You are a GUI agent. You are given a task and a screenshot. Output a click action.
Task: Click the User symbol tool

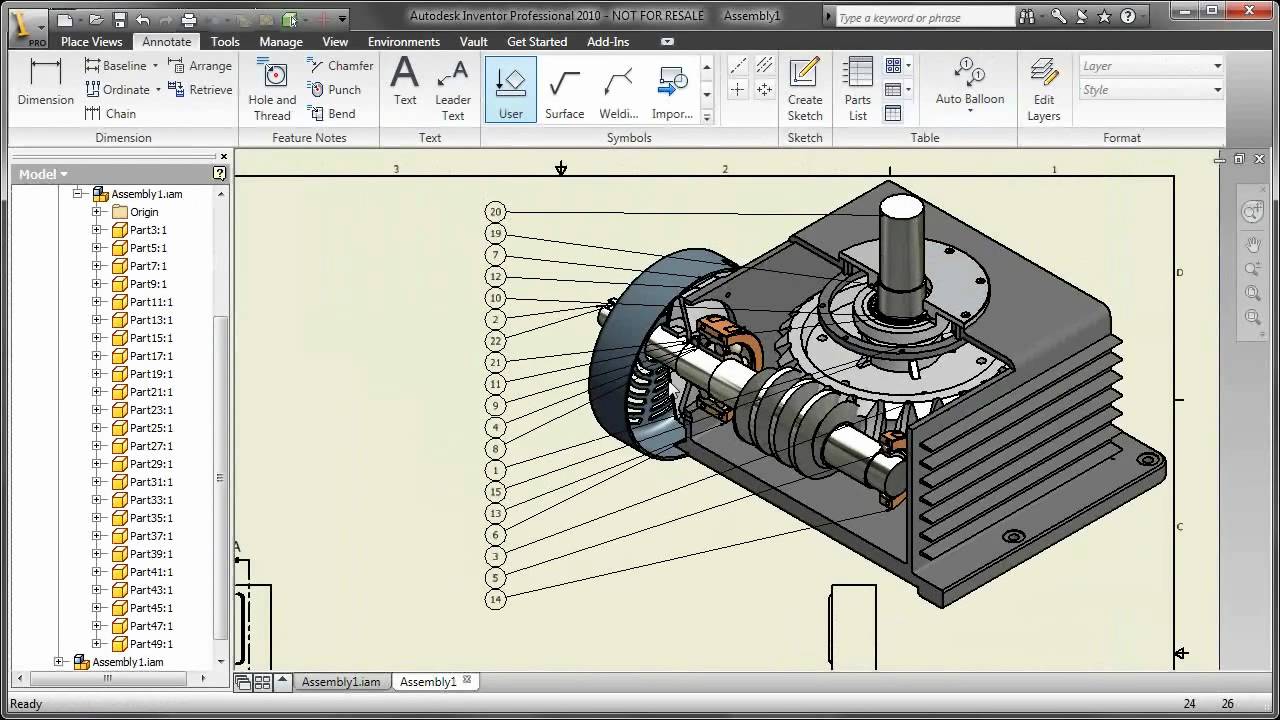[511, 90]
